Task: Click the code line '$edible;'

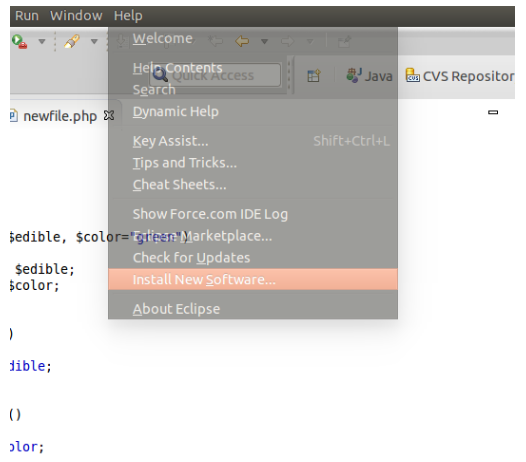Action: (x=45, y=269)
